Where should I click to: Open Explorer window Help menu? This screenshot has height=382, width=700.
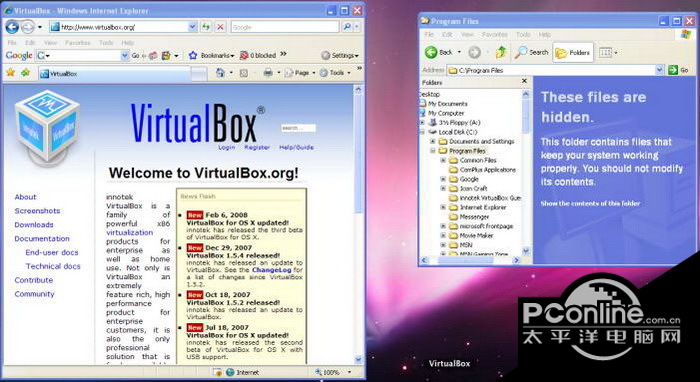coord(545,34)
